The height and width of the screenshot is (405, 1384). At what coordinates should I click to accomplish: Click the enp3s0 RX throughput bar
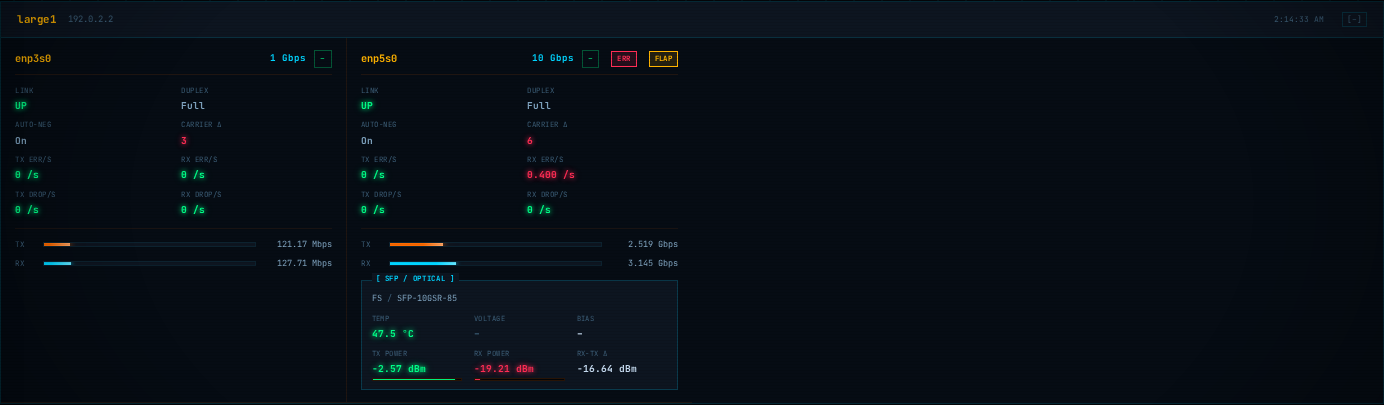pos(149,264)
